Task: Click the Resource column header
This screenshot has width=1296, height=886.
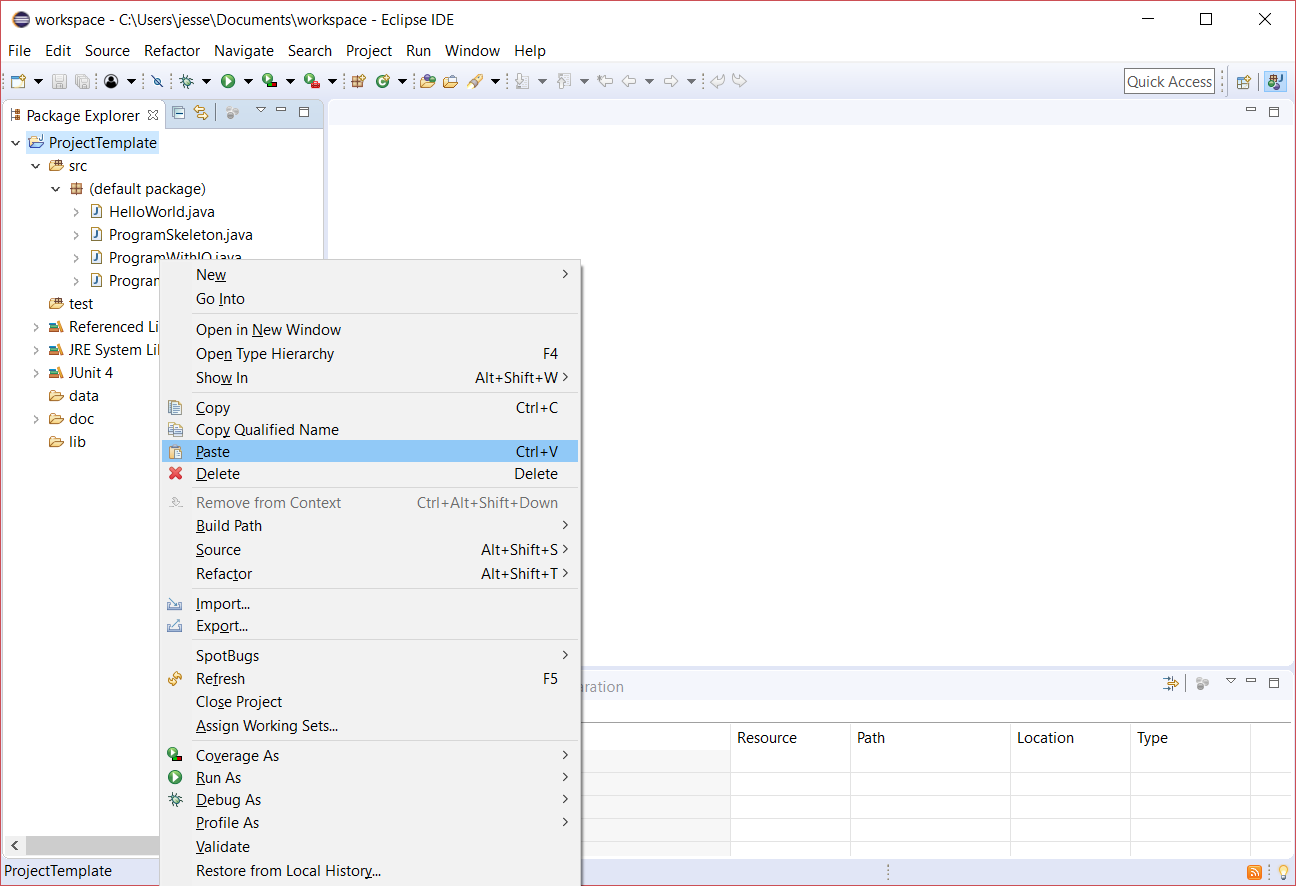Action: point(767,738)
